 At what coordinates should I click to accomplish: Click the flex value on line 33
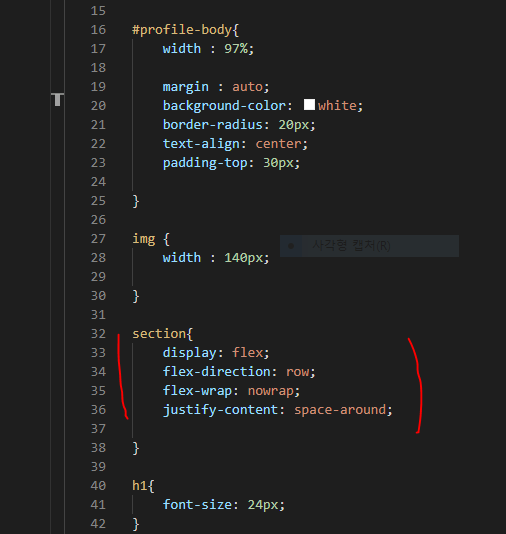(x=248, y=352)
